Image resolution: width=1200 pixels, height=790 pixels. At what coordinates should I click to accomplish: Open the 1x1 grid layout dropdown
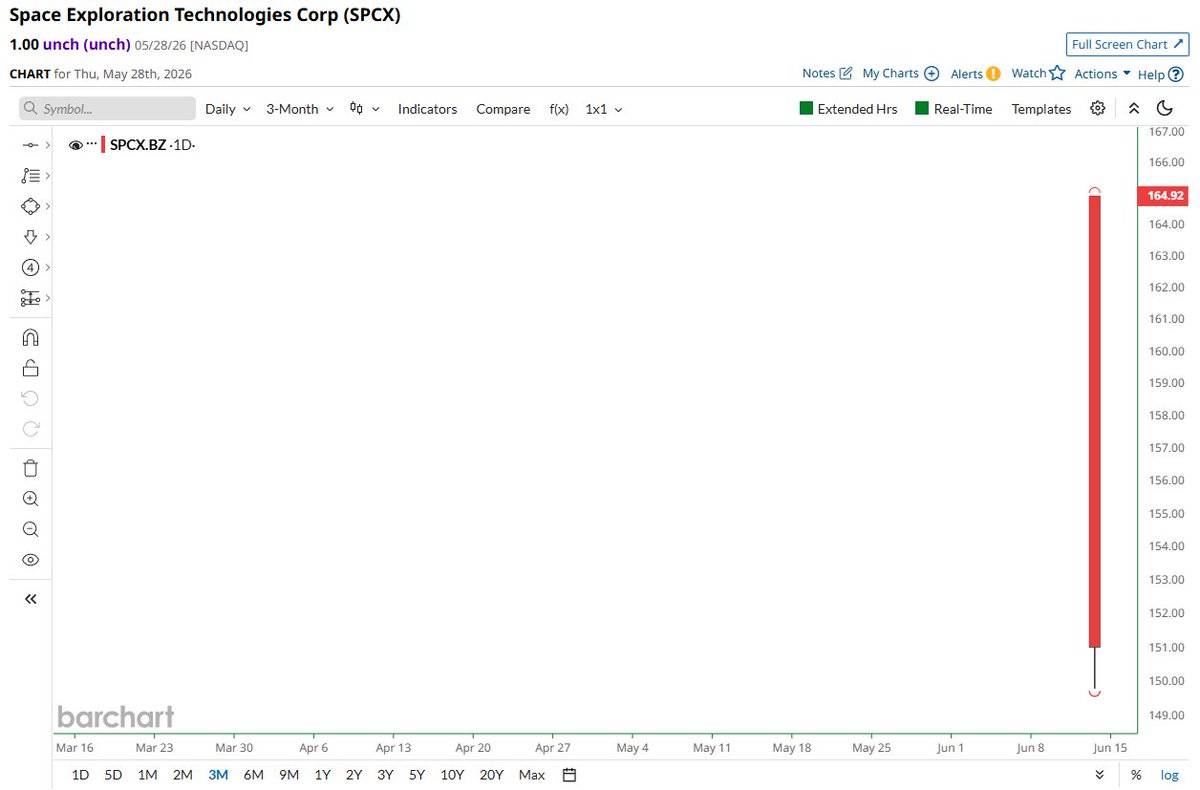point(604,109)
